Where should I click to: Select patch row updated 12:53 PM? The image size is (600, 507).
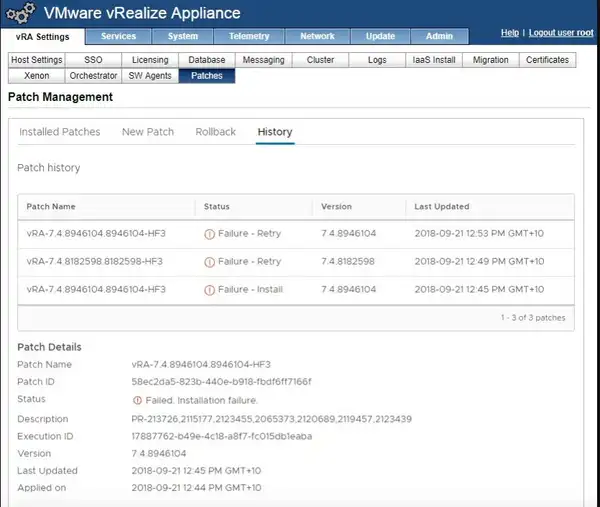tap(296, 234)
